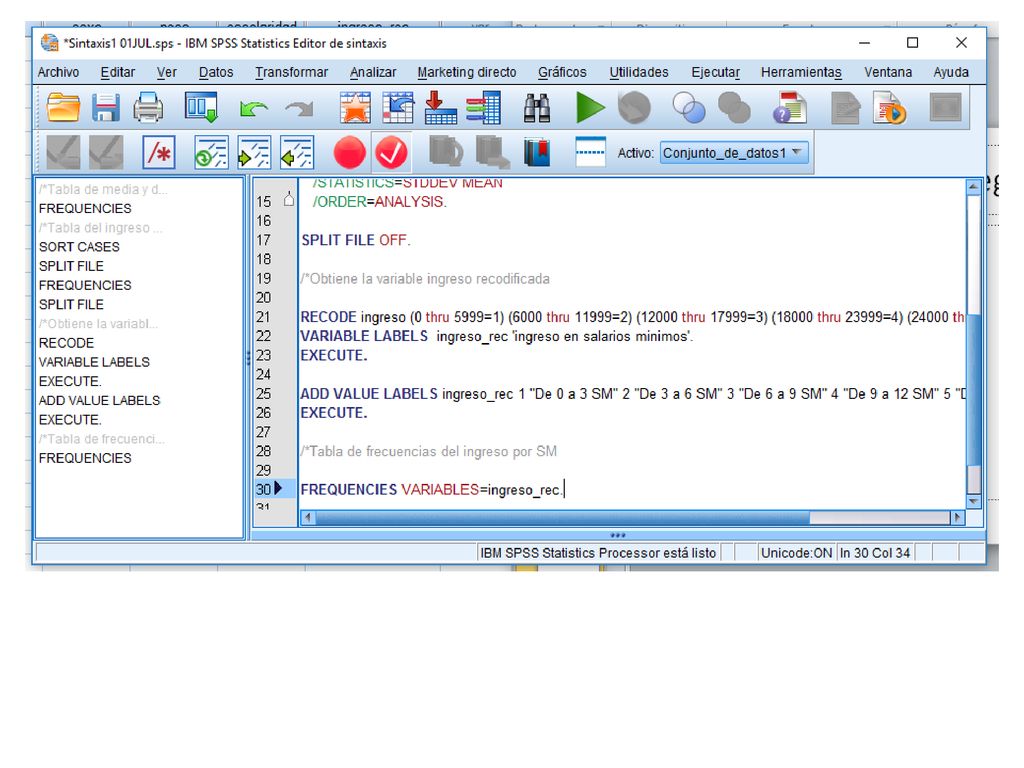Open the Archivo menu

(58, 72)
